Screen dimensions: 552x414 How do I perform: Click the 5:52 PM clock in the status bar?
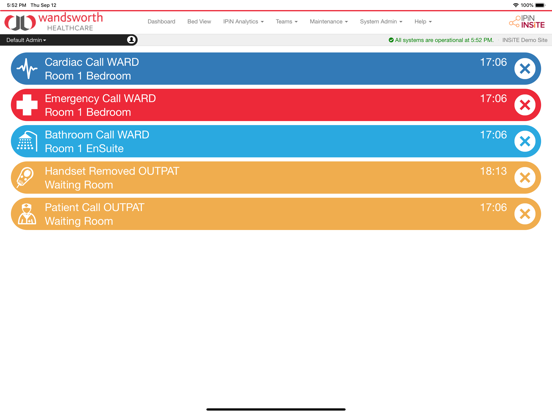point(16,5)
